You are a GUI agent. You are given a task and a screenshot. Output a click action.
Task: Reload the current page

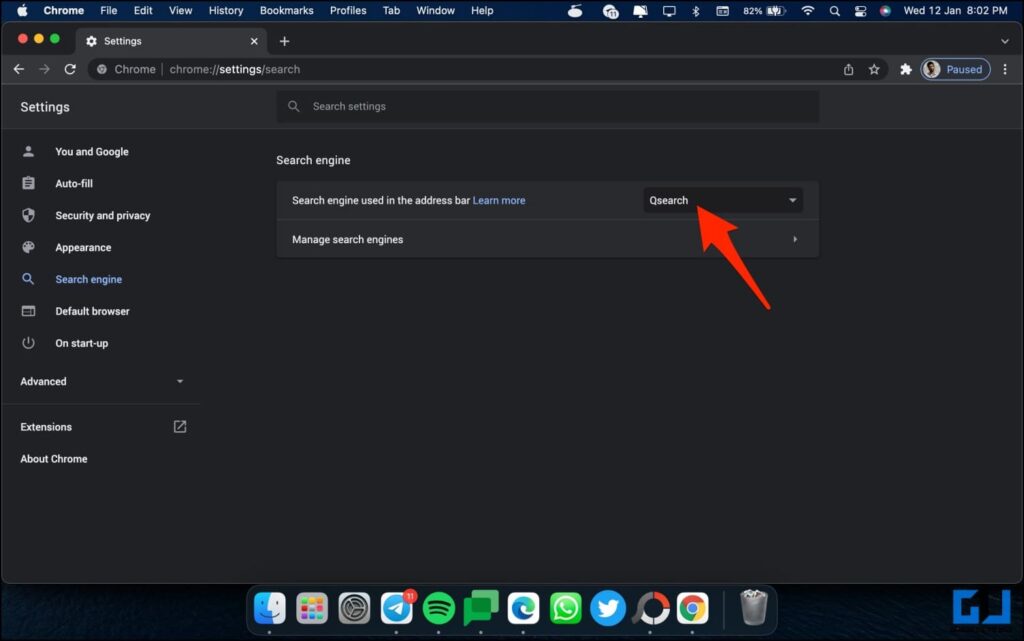(x=70, y=69)
